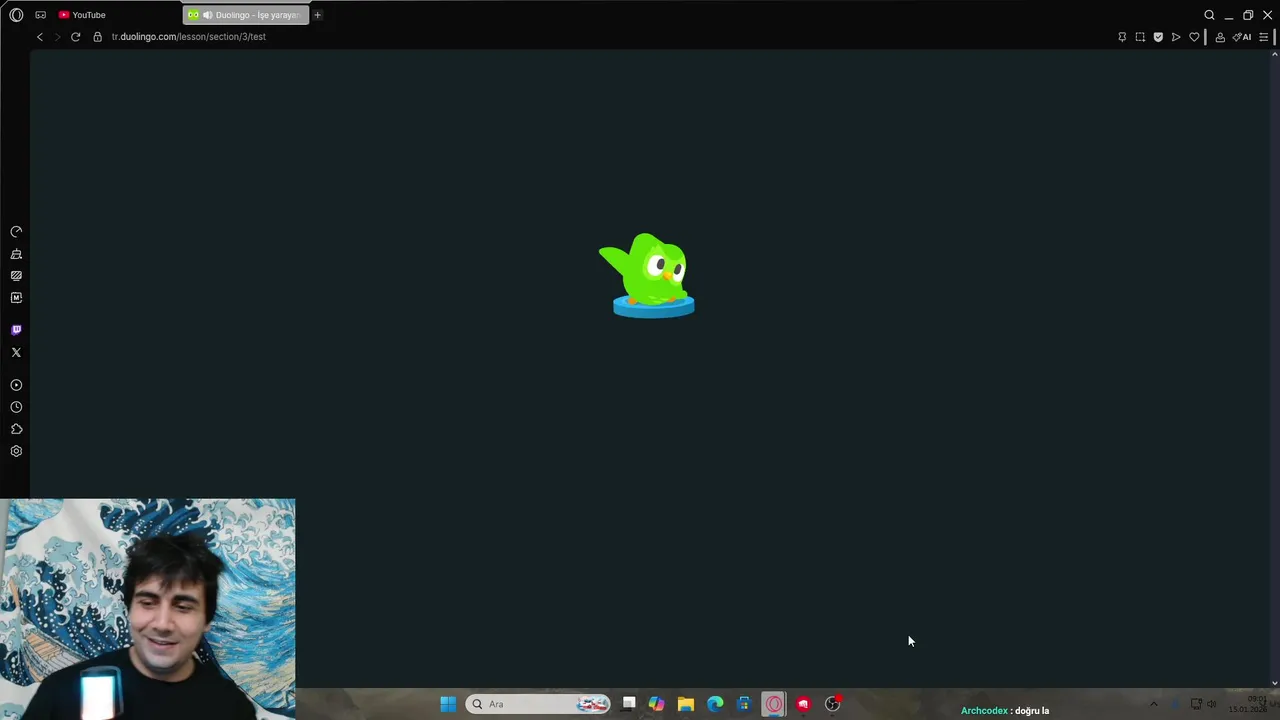This screenshot has width=1280, height=720.
Task: Select the Opera taskbar icon
Action: [x=774, y=704]
